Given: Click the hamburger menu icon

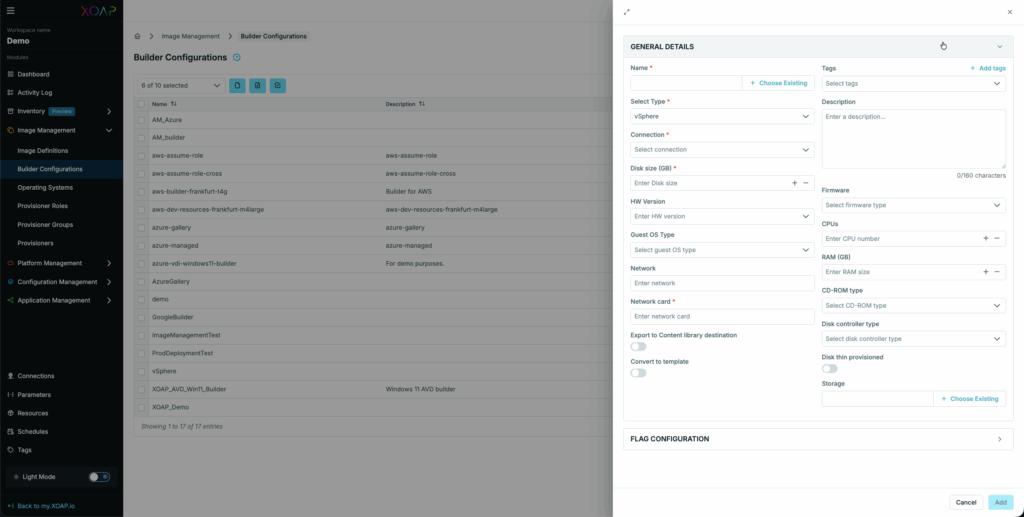Looking at the screenshot, I should [11, 10].
